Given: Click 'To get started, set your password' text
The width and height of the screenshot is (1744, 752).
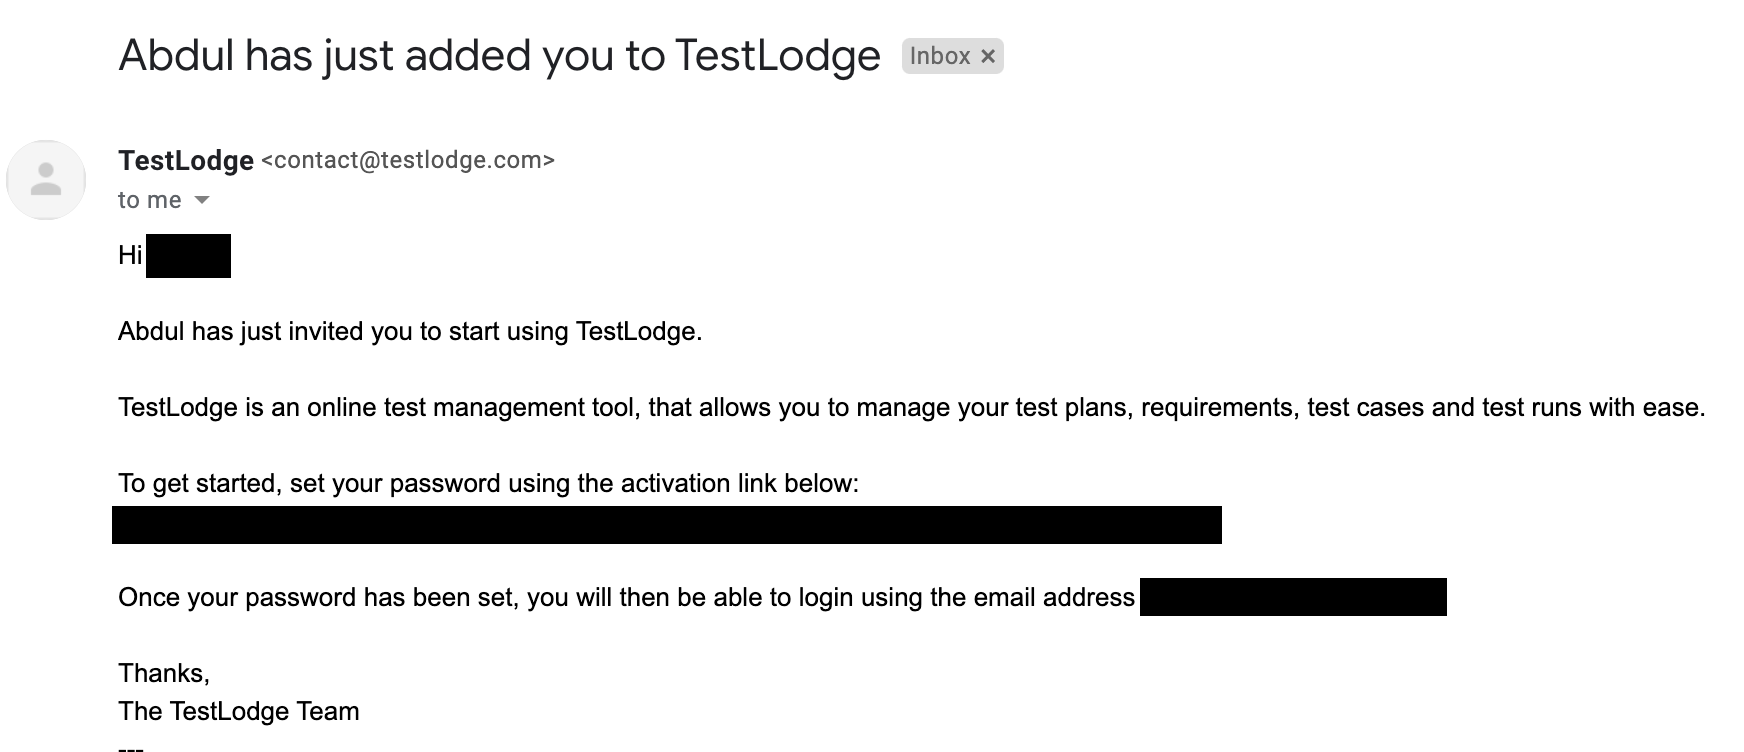Looking at the screenshot, I should [488, 483].
